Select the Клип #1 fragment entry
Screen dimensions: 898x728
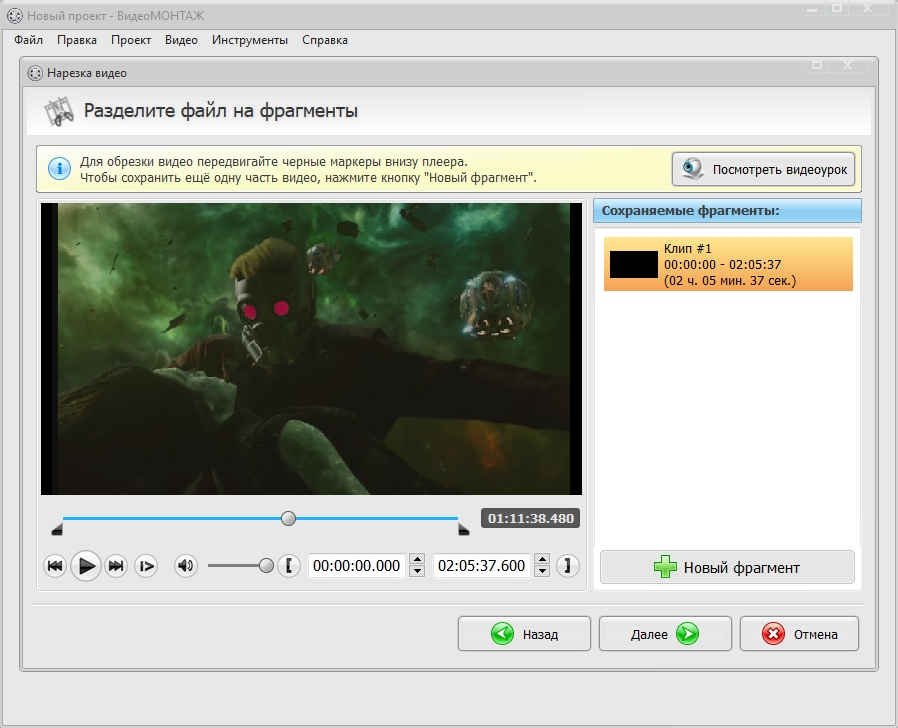pyautogui.click(x=728, y=265)
